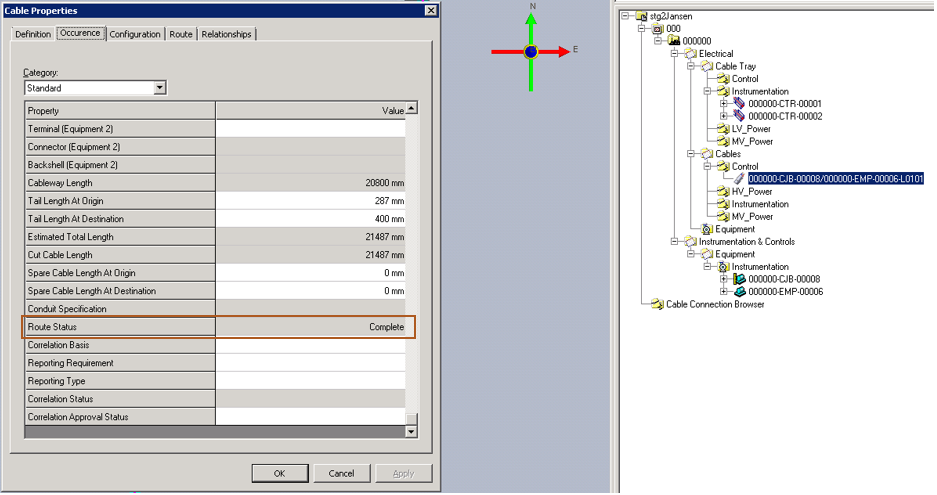This screenshot has height=495, width=937.
Task: Click the Tail Length At Origin value field
Action: tap(311, 201)
